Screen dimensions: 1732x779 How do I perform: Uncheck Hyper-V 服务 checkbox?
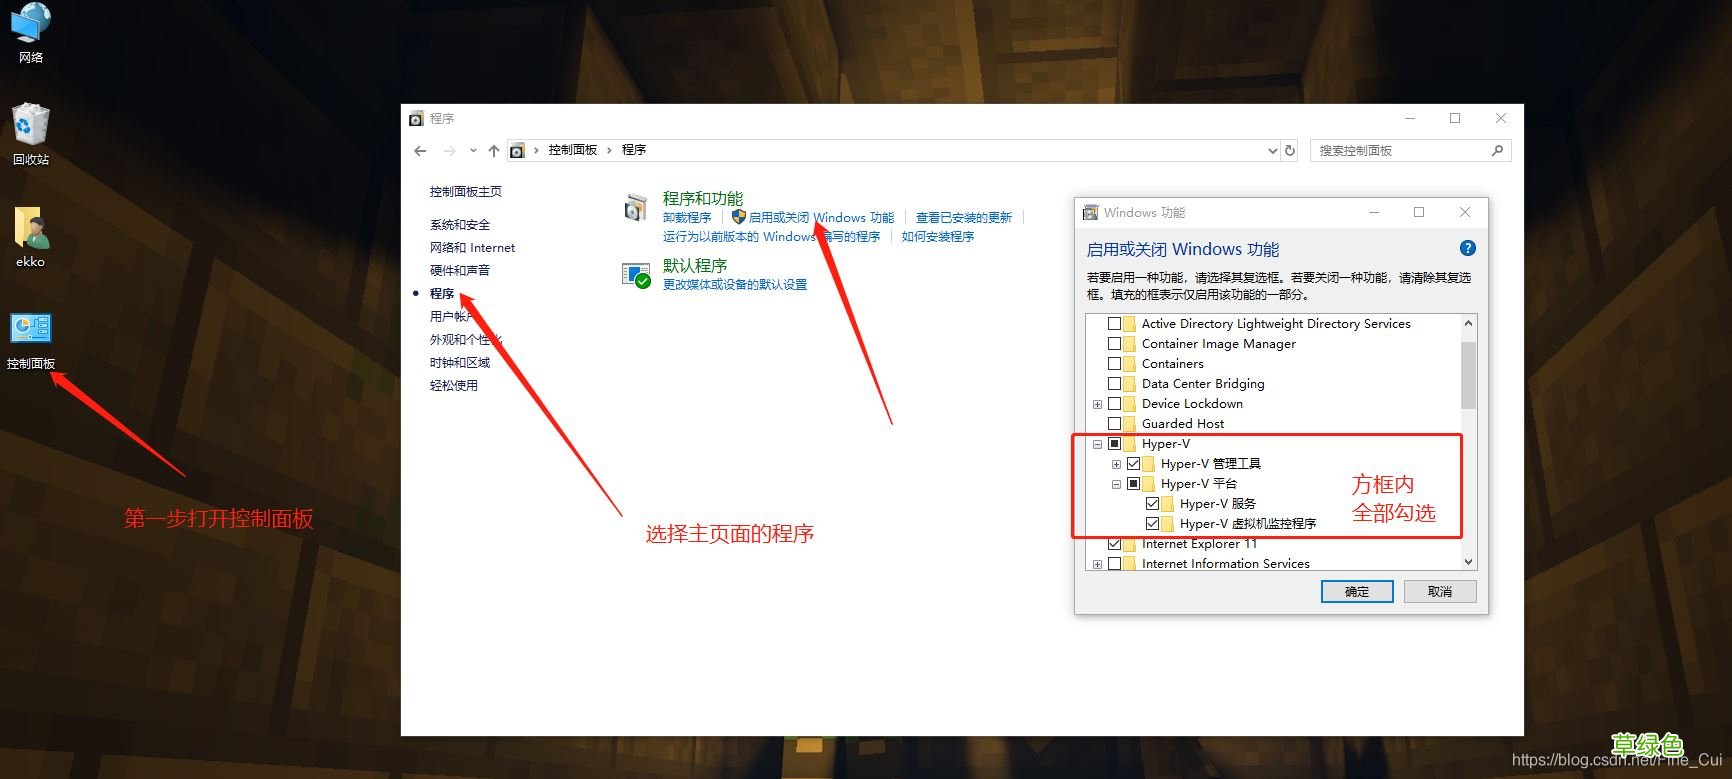point(1152,504)
